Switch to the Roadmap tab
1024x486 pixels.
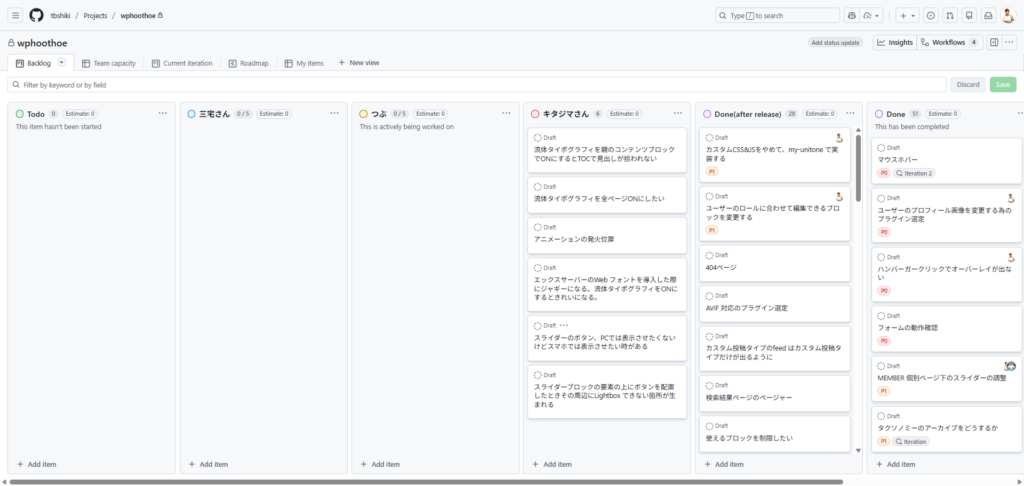(248, 63)
